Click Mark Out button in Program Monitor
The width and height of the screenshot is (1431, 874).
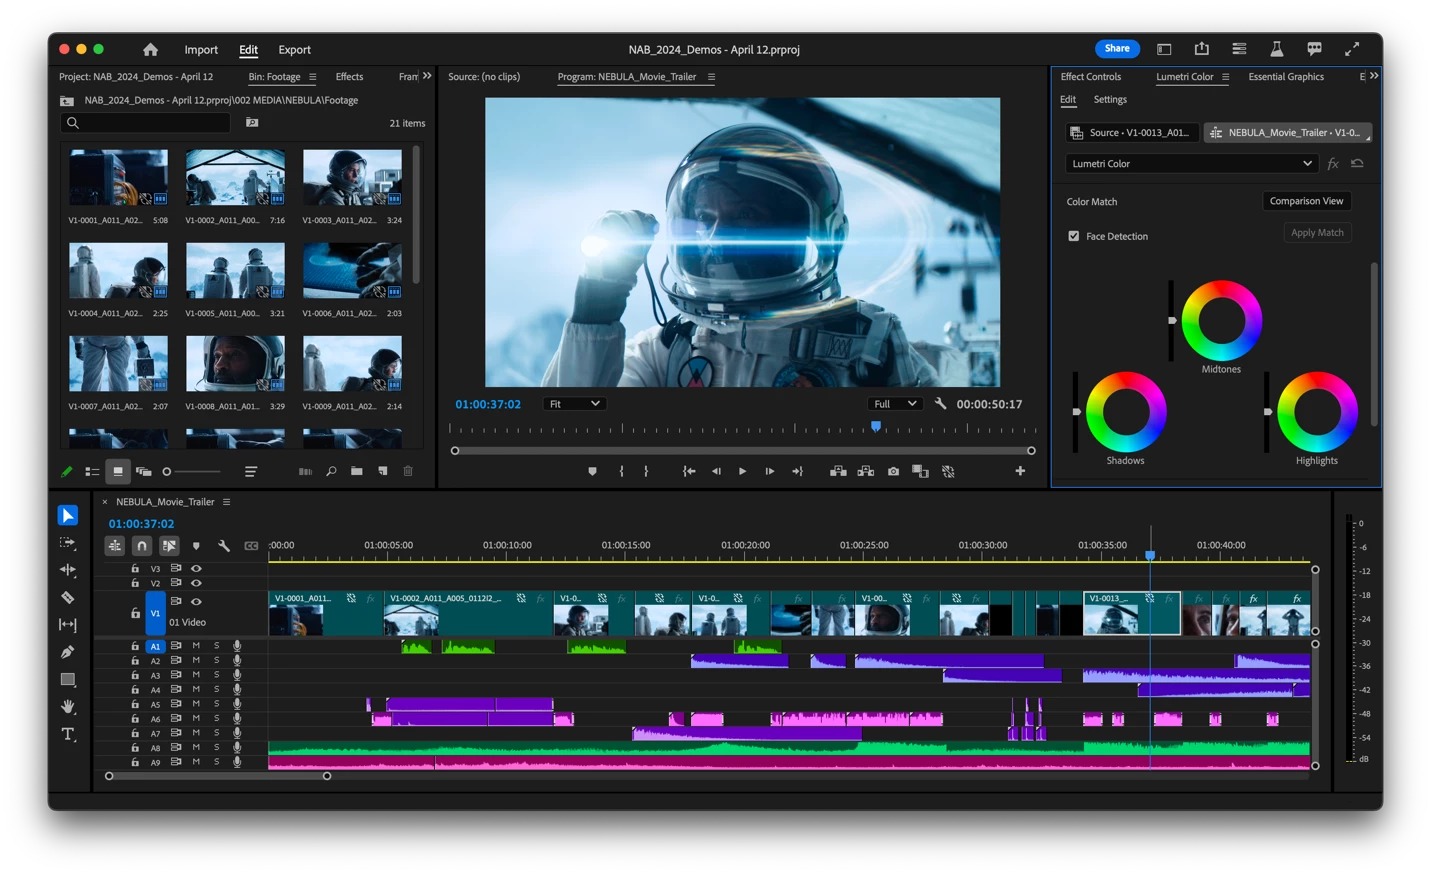[646, 471]
